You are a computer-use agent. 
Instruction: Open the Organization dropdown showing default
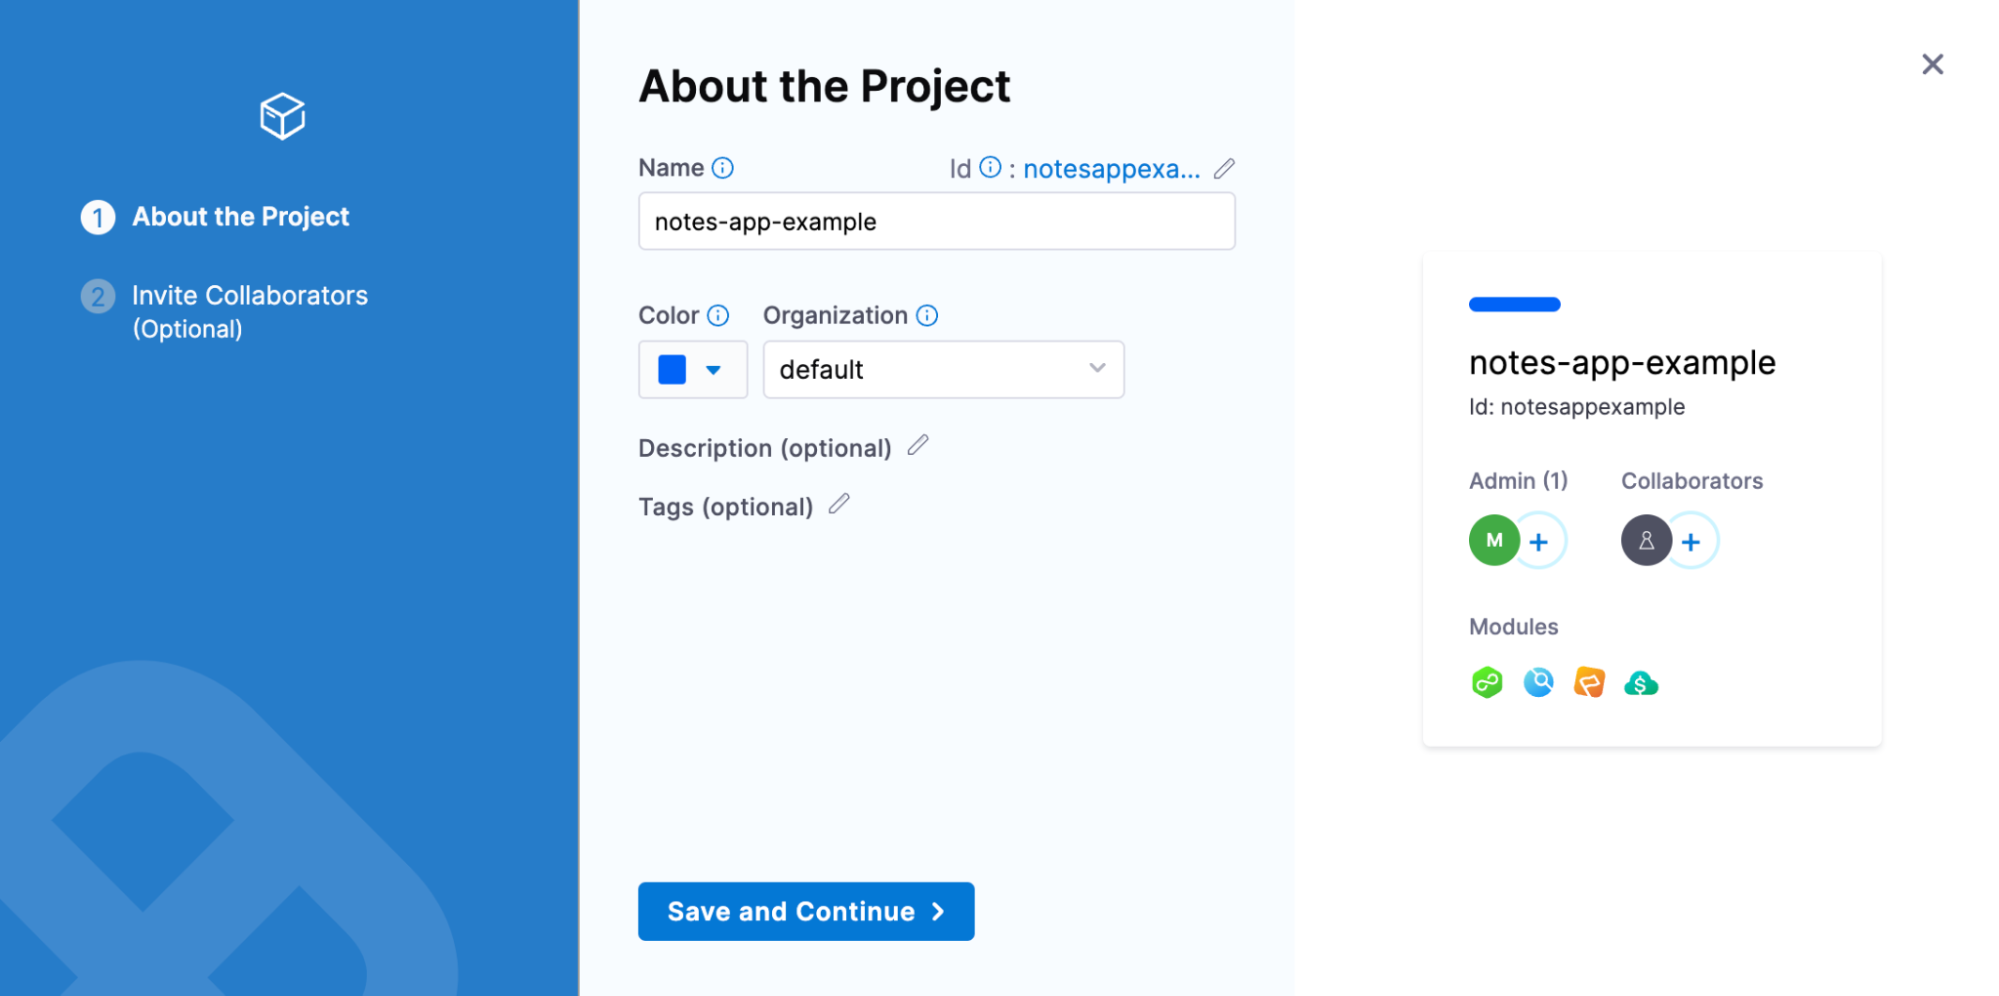[943, 369]
